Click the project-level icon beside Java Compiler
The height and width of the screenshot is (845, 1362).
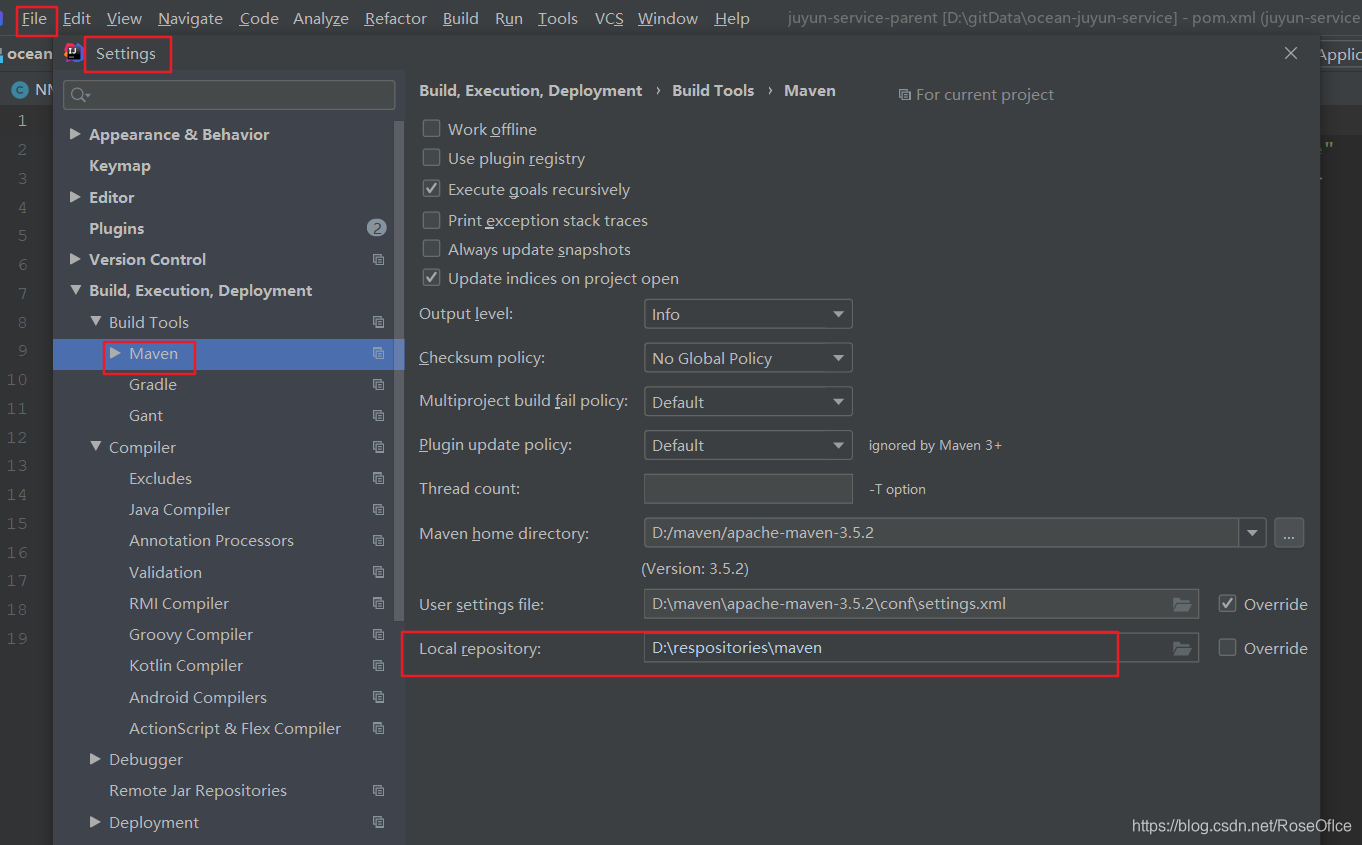point(378,510)
